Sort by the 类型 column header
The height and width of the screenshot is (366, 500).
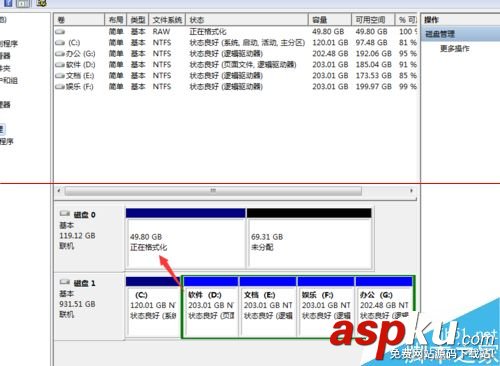coord(138,20)
